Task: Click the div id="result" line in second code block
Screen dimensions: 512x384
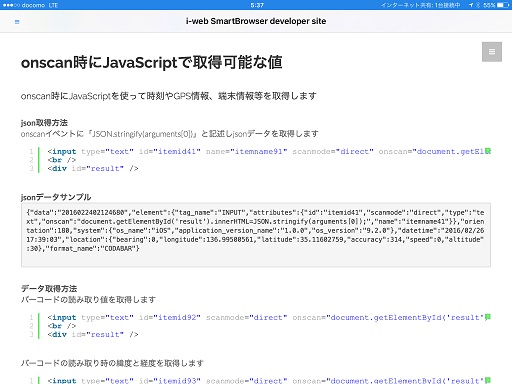Action: click(x=93, y=334)
